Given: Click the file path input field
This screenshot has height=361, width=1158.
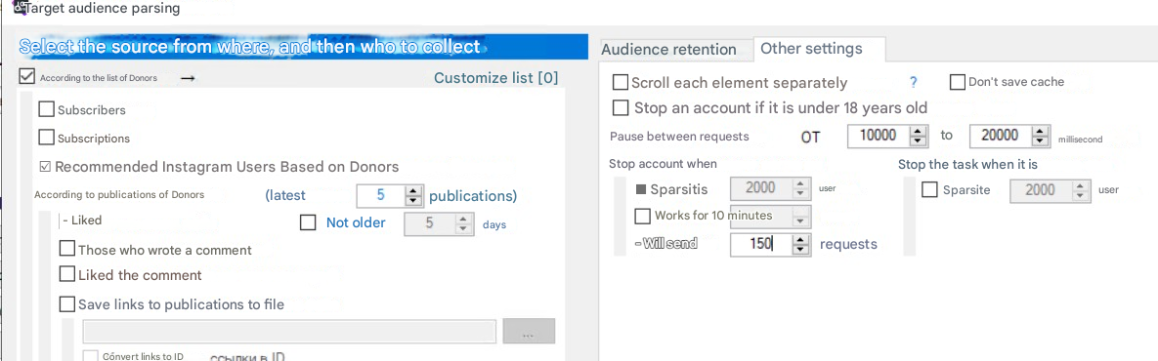Looking at the screenshot, I should [x=290, y=331].
